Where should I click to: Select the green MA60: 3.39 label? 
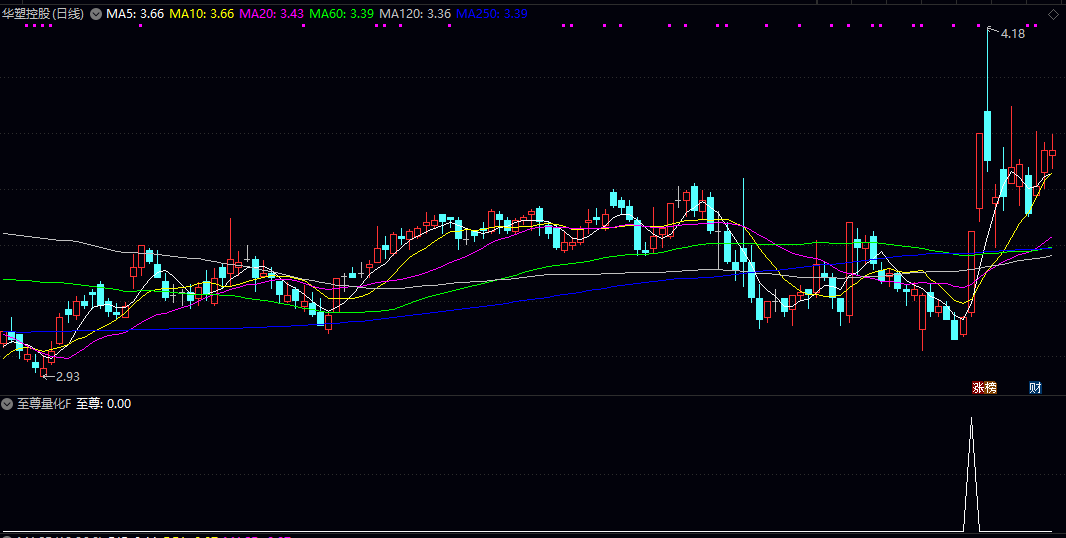click(x=342, y=14)
